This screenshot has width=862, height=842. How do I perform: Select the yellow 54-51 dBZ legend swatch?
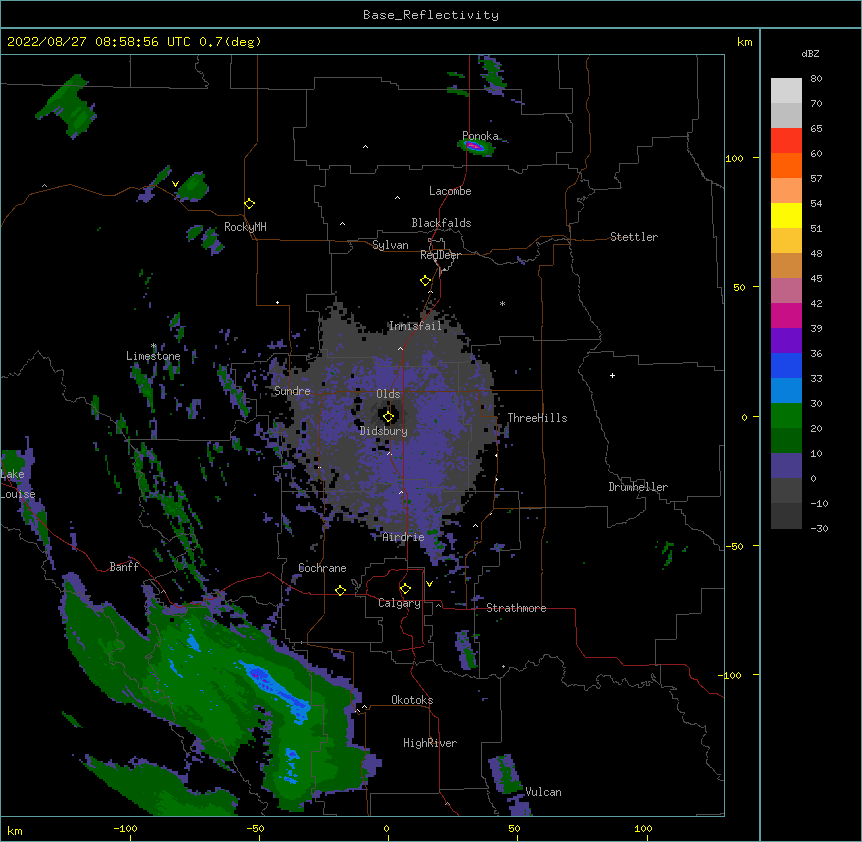786,215
